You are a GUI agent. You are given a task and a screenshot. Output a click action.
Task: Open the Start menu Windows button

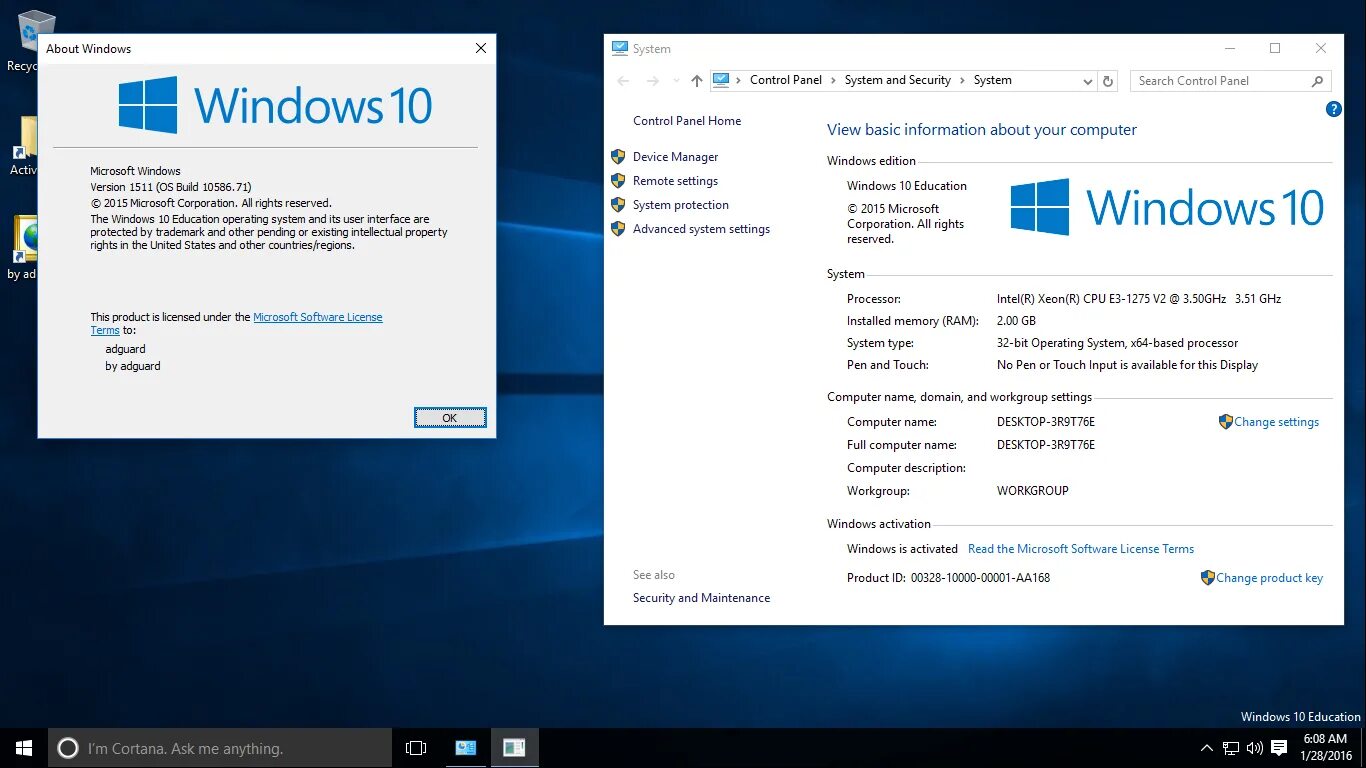24,748
